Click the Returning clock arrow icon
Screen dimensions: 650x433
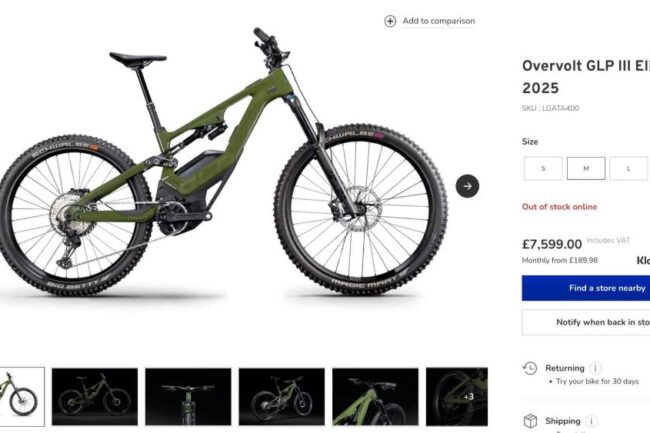530,368
